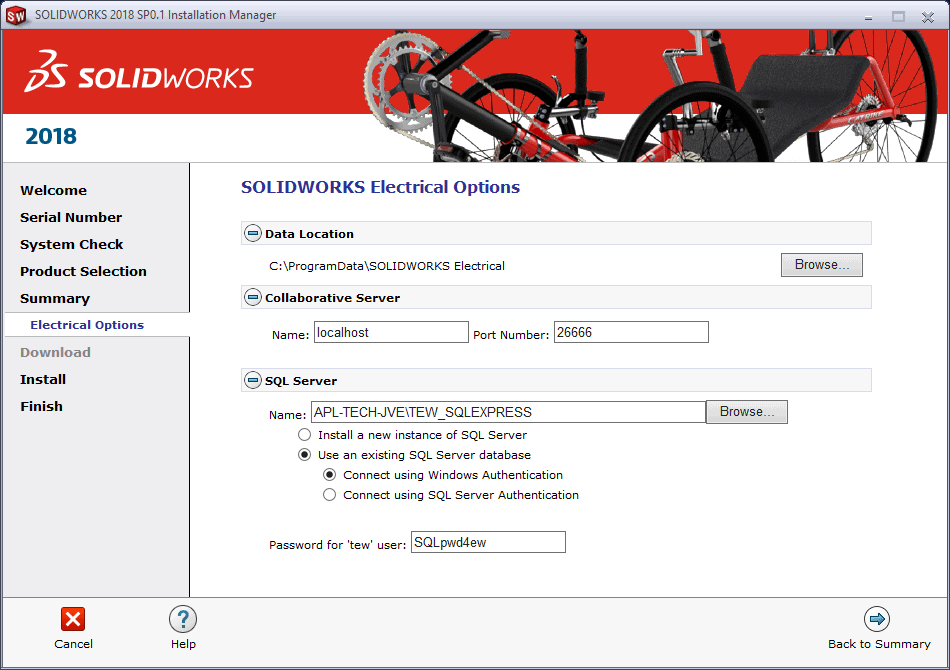This screenshot has height=670, width=950.
Task: Open the Product Selection step
Action: tap(83, 271)
